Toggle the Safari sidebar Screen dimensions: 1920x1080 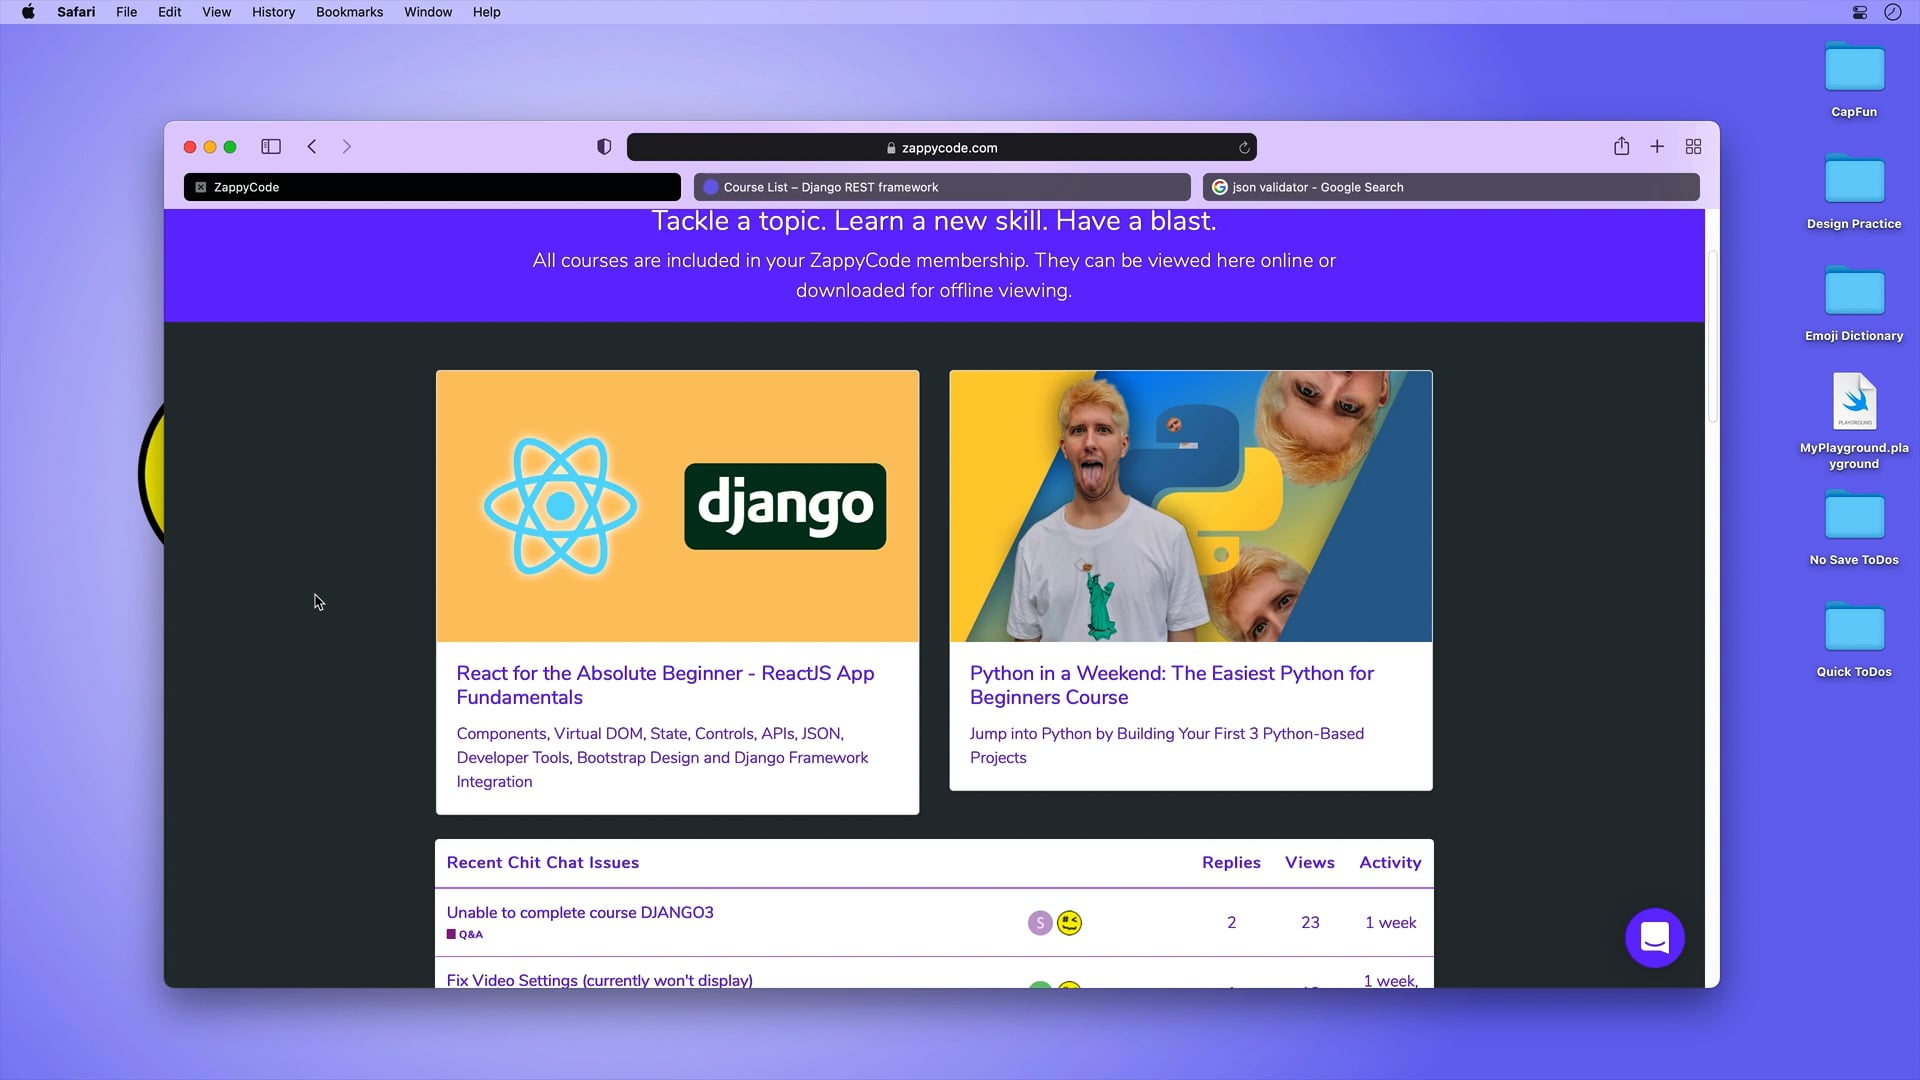point(271,147)
